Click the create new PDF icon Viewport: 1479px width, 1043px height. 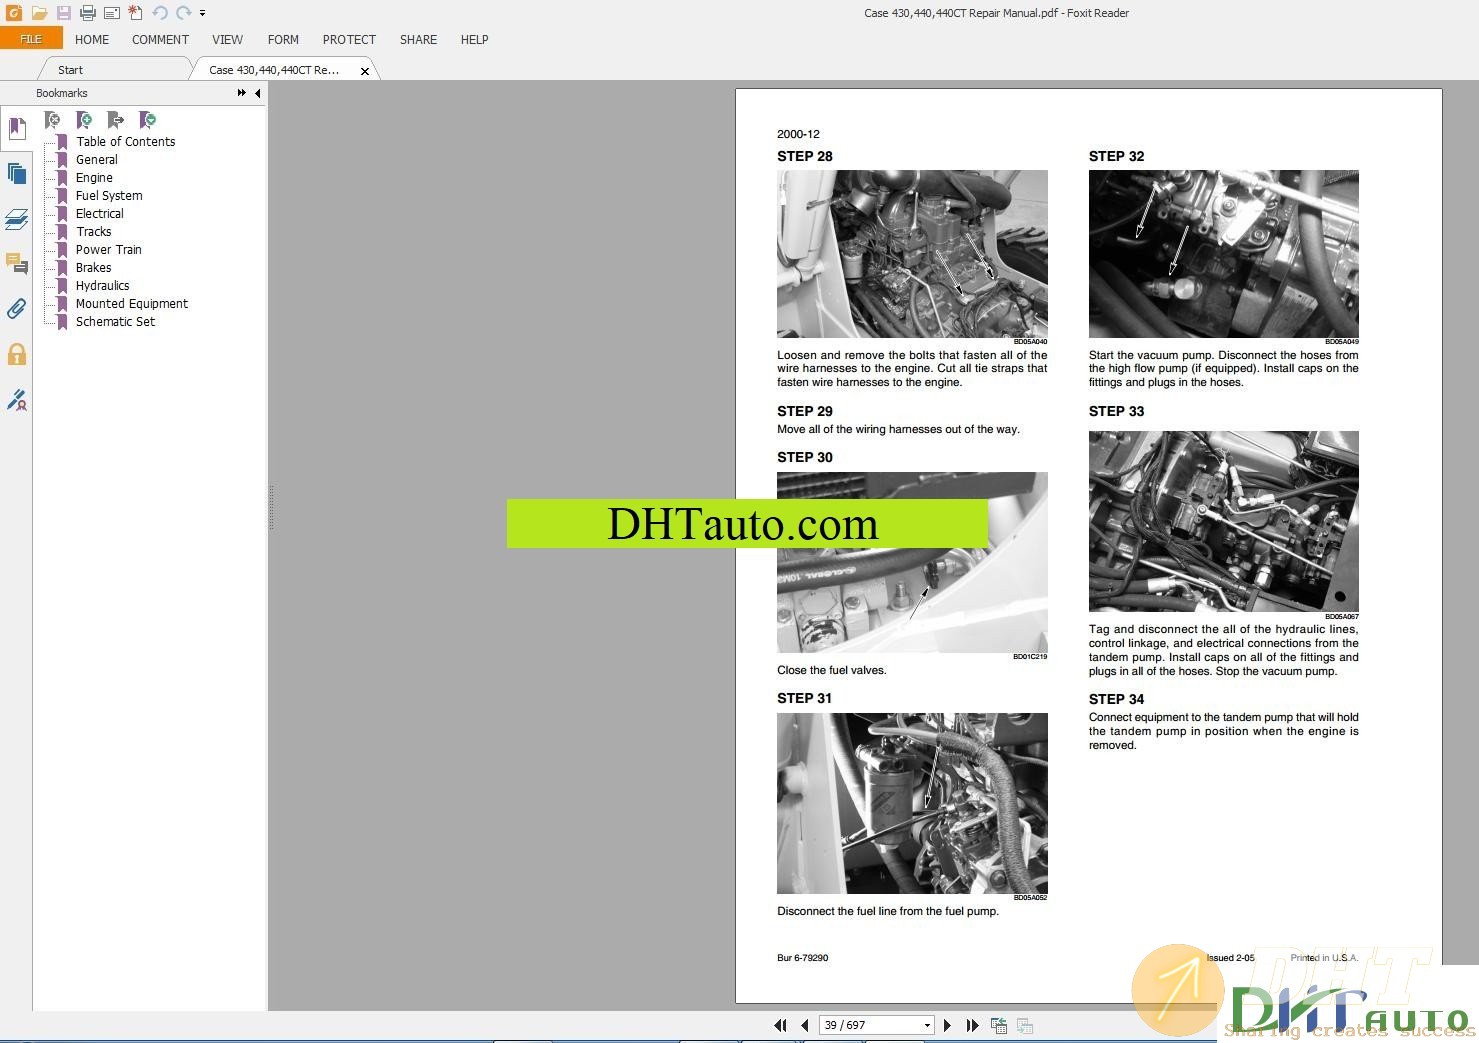click(135, 13)
